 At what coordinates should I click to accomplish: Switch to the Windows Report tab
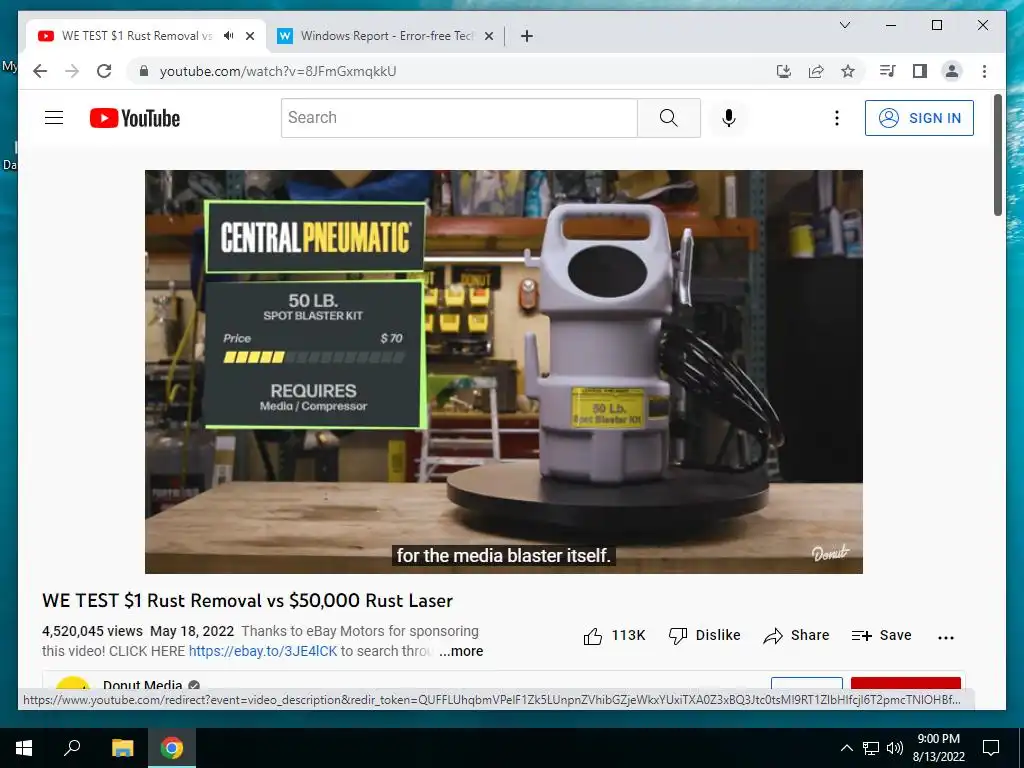click(385, 36)
